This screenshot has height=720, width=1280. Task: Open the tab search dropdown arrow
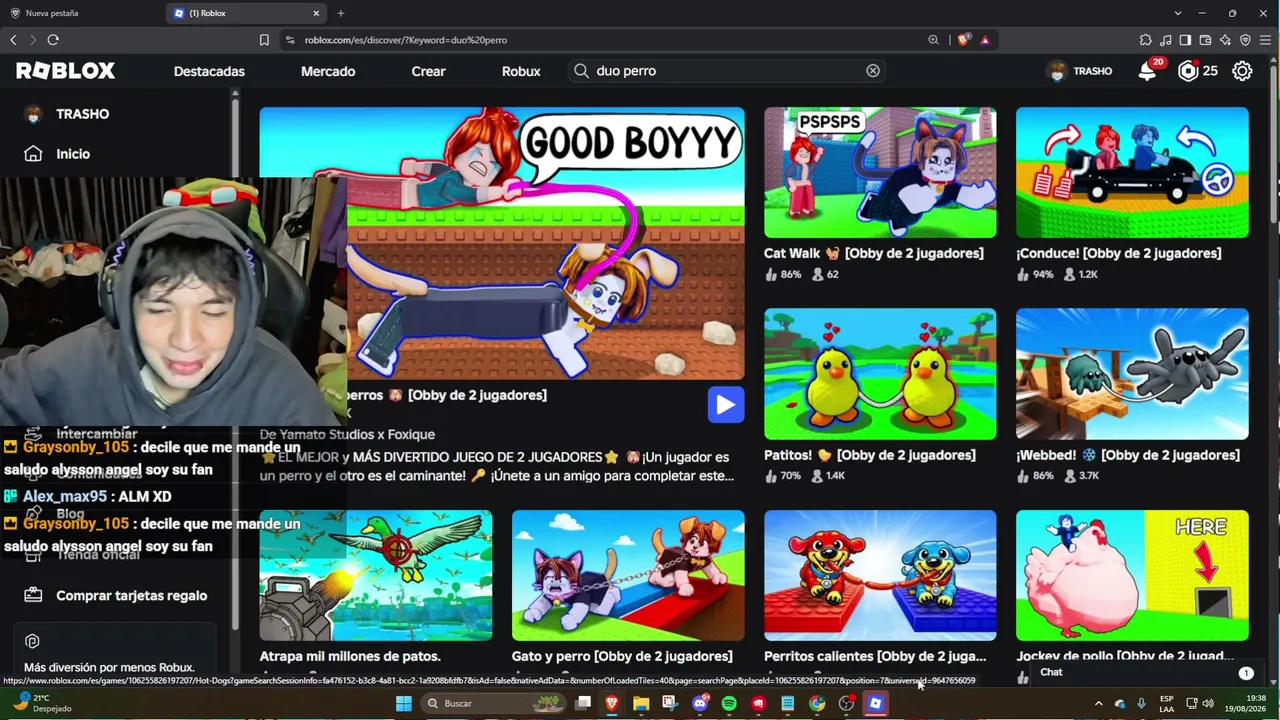pyautogui.click(x=1177, y=13)
